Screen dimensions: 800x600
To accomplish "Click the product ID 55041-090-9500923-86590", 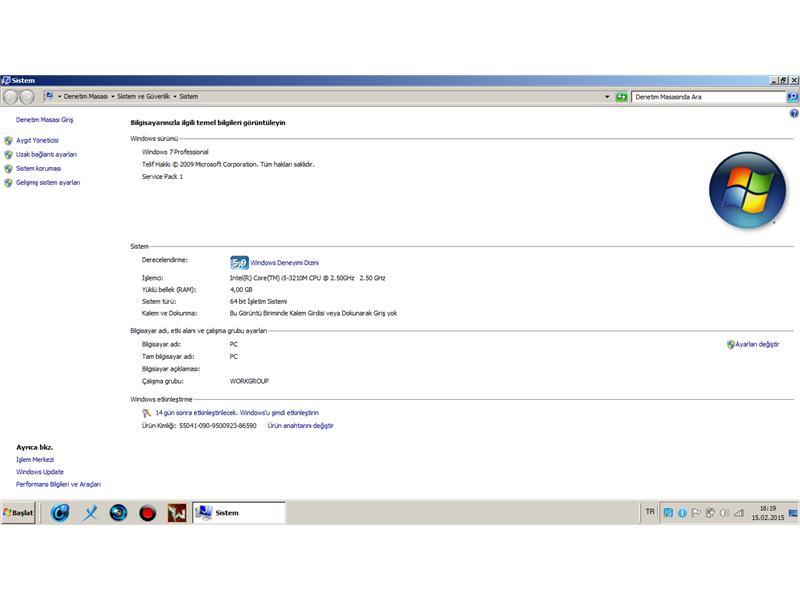I will 218,426.
